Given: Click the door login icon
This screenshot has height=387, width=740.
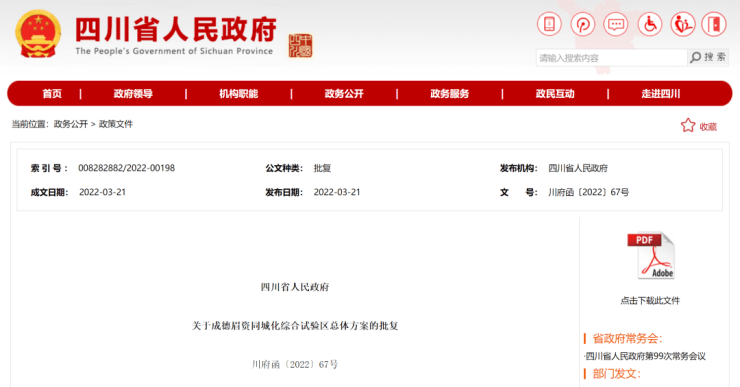Looking at the screenshot, I should 714,24.
